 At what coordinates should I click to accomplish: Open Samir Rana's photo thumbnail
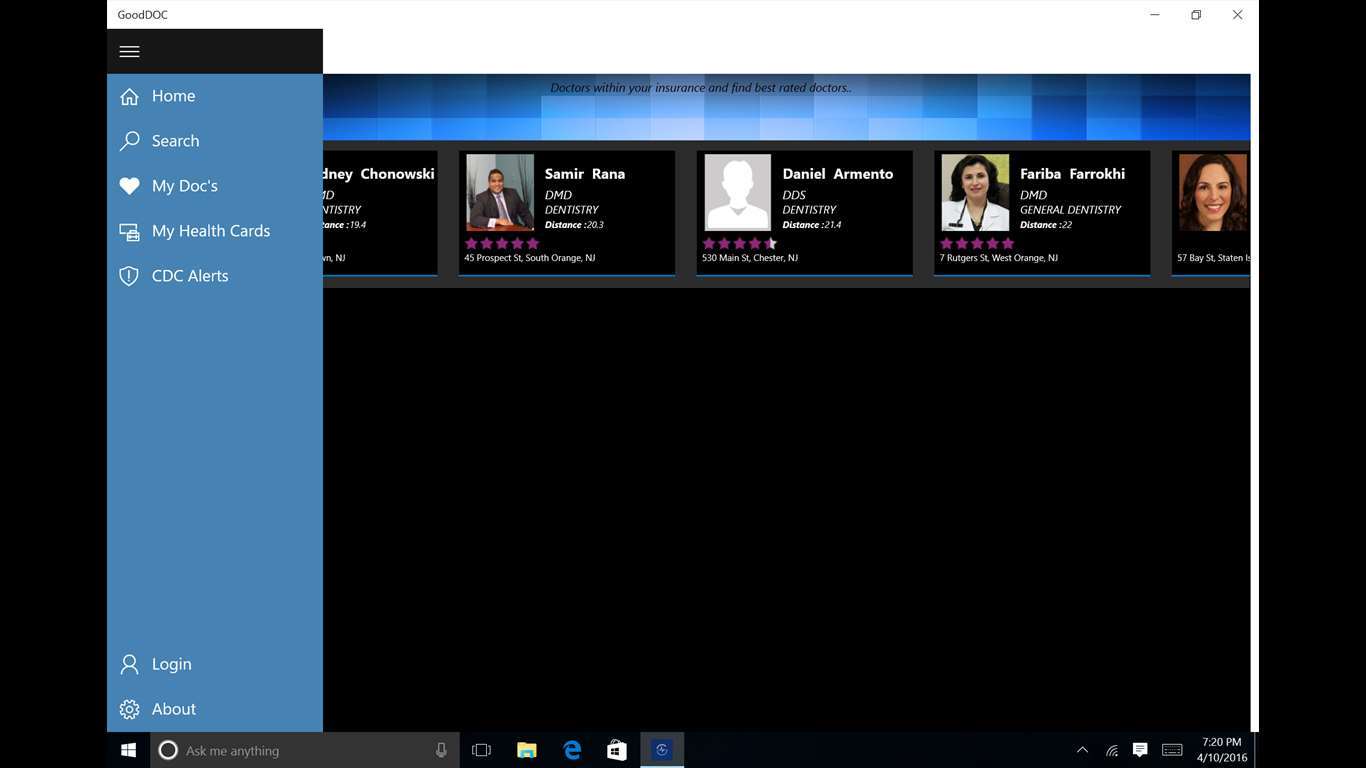[500, 193]
